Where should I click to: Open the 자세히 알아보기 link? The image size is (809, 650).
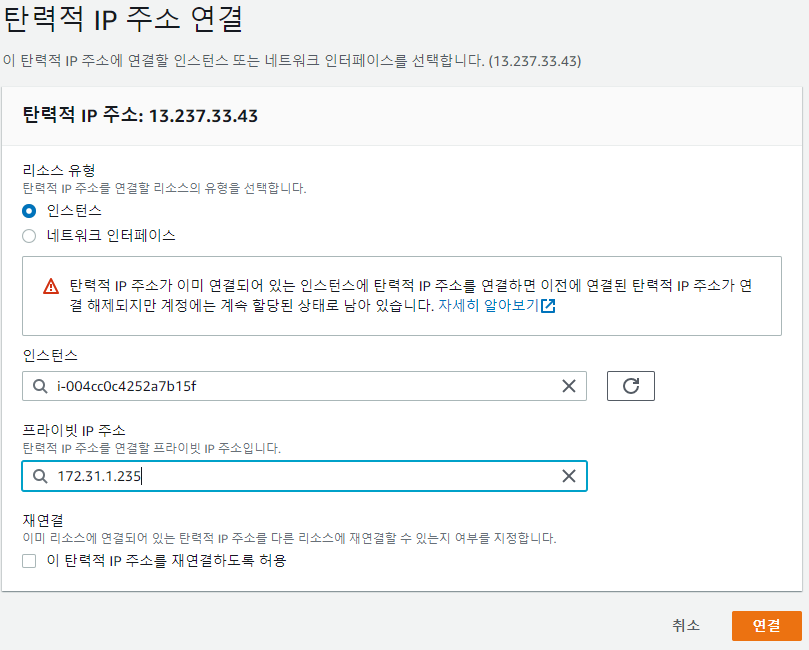point(488,305)
